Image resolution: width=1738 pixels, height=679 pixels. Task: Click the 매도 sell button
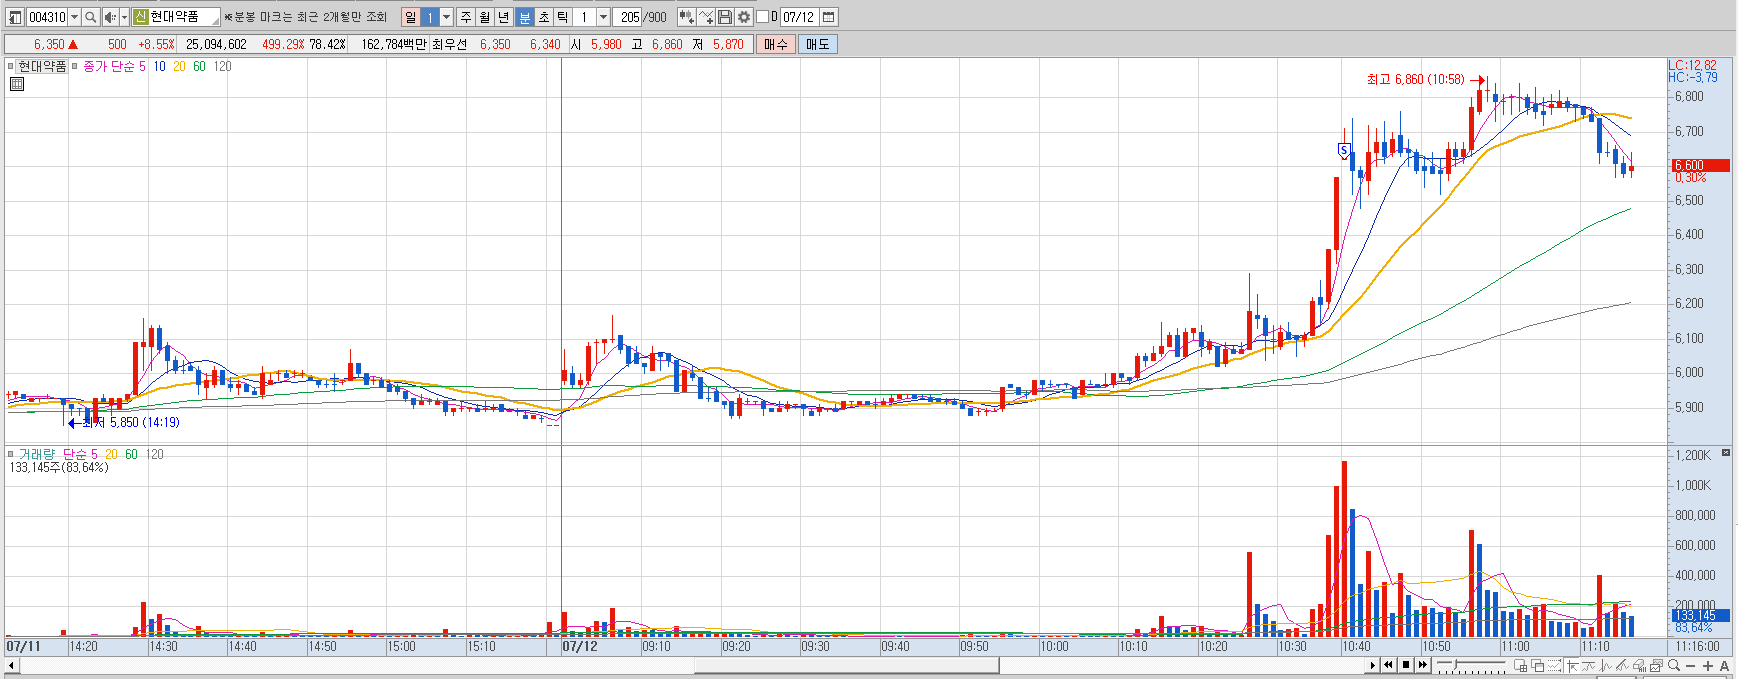click(x=817, y=44)
